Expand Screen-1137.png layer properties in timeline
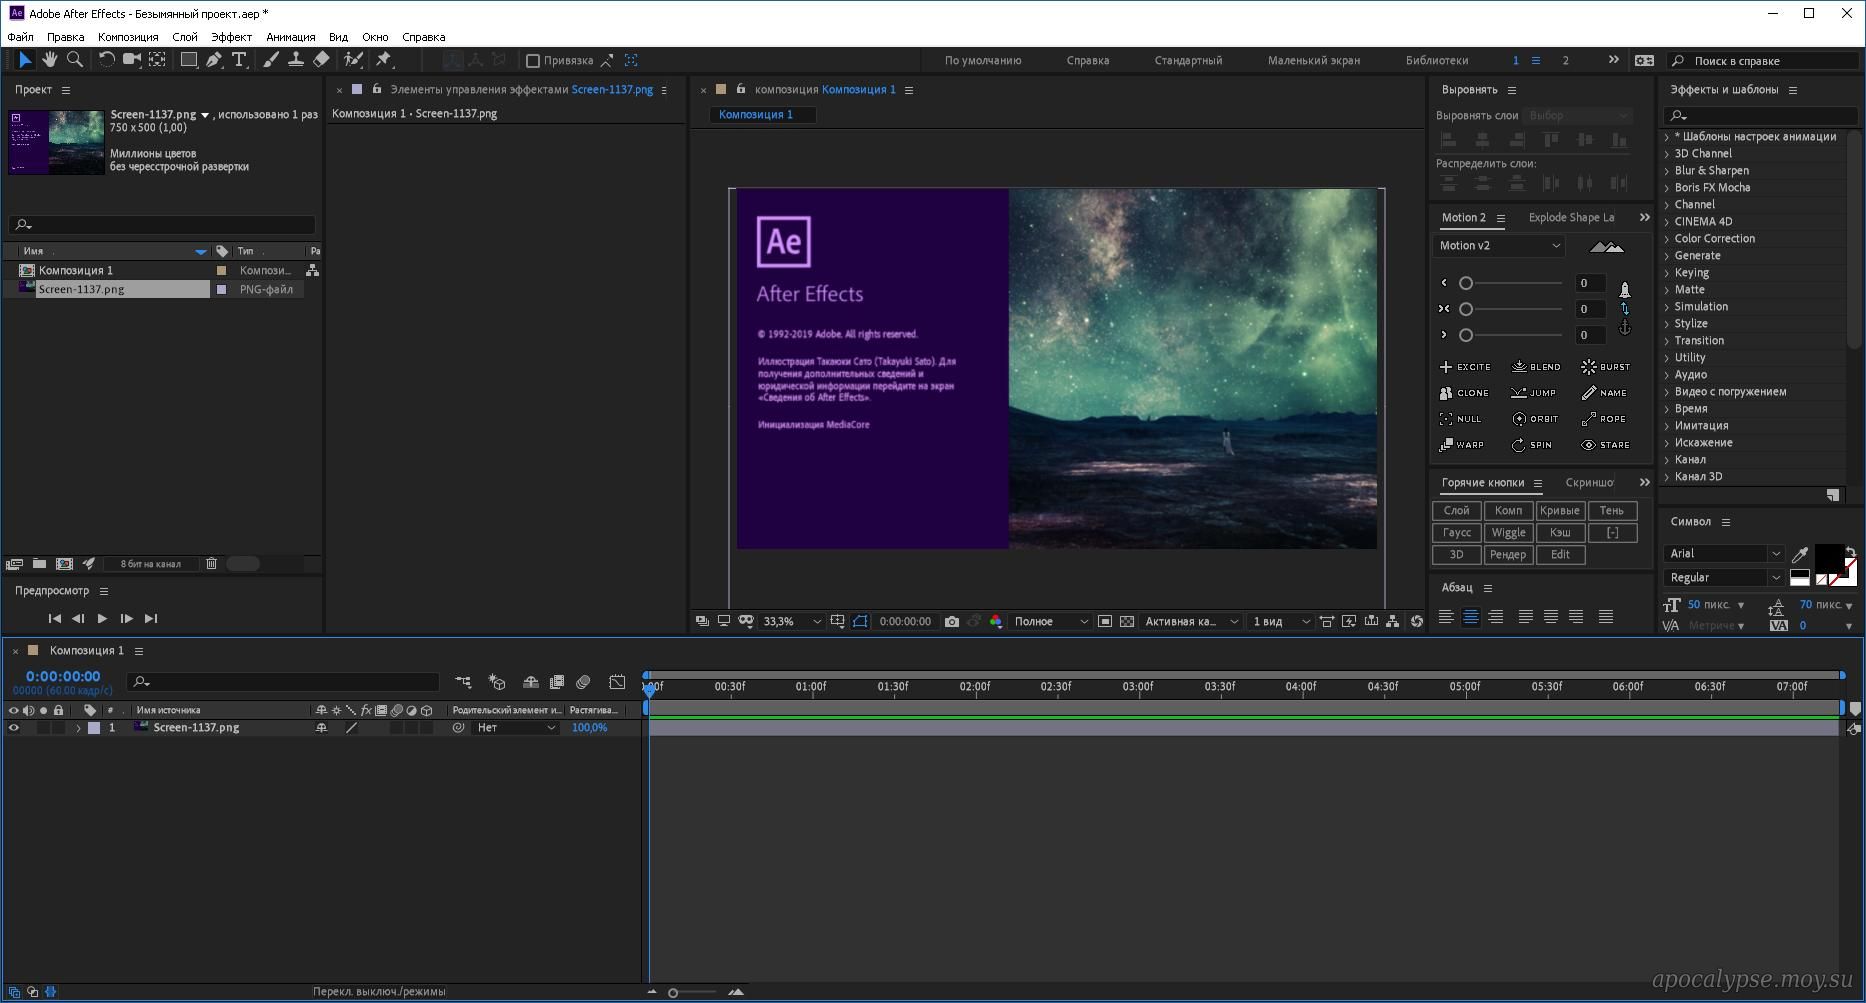1866x1003 pixels. [x=78, y=728]
